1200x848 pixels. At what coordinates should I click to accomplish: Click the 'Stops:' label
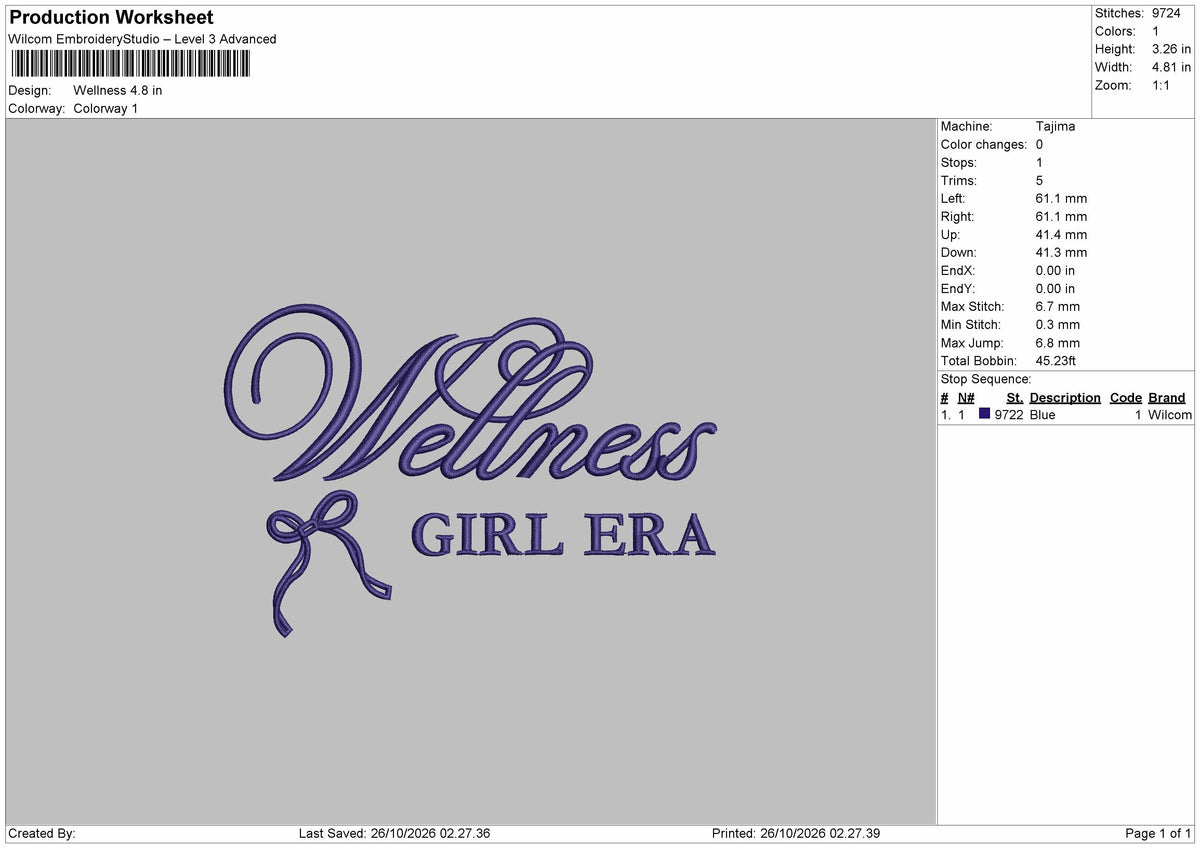click(x=959, y=162)
